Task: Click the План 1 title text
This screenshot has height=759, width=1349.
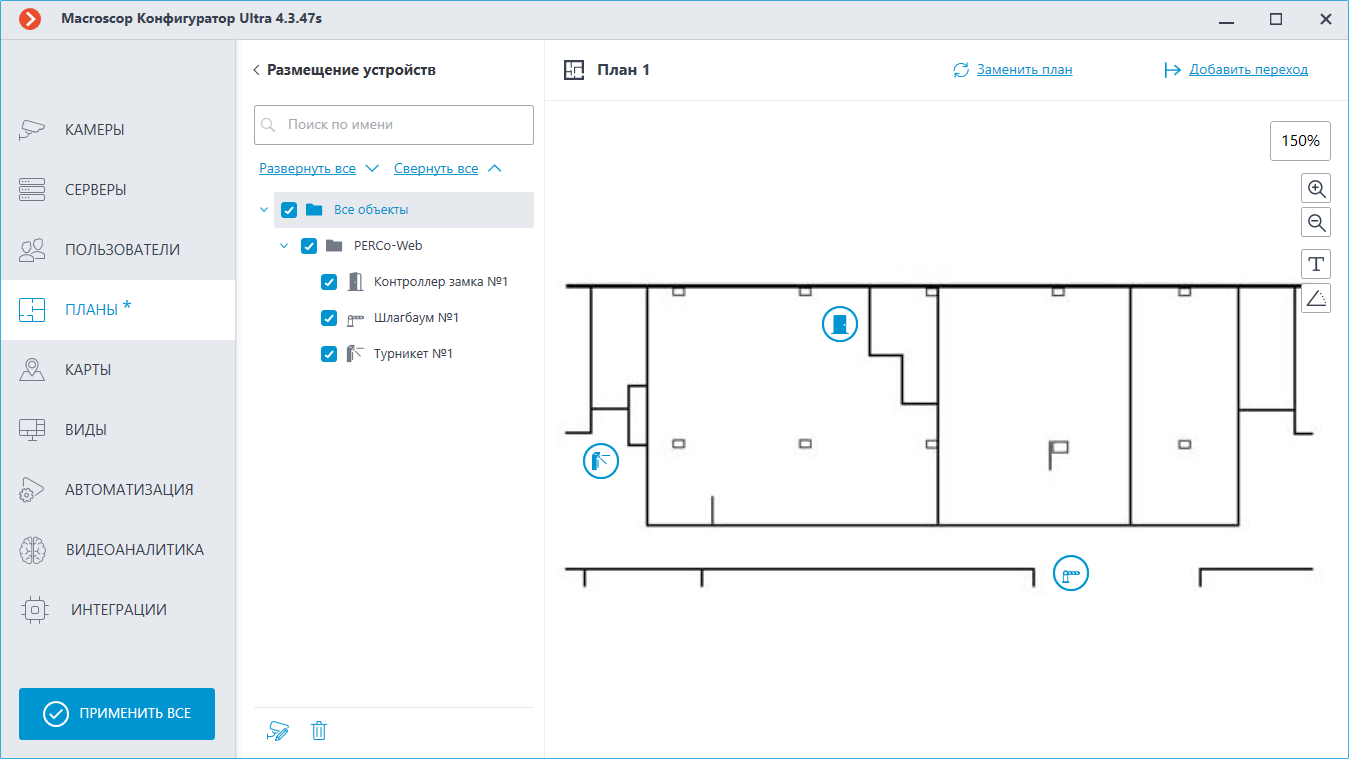Action: [623, 70]
